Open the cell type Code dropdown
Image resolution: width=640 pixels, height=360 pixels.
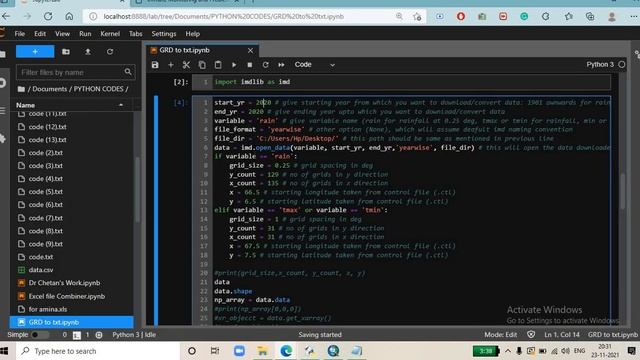pos(314,65)
